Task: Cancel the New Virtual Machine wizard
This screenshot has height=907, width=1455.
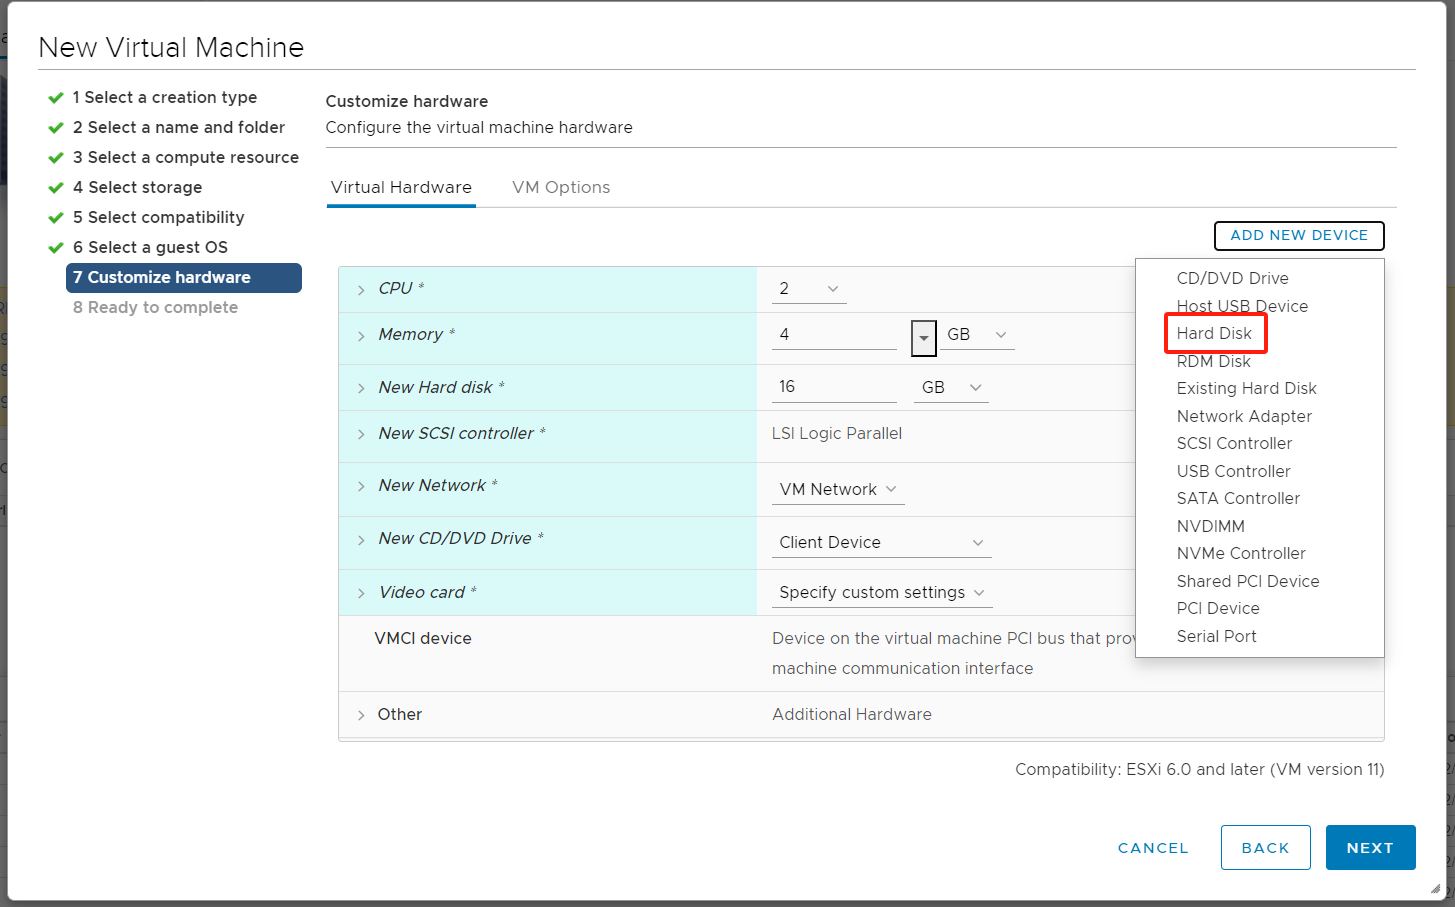Action: [1153, 848]
